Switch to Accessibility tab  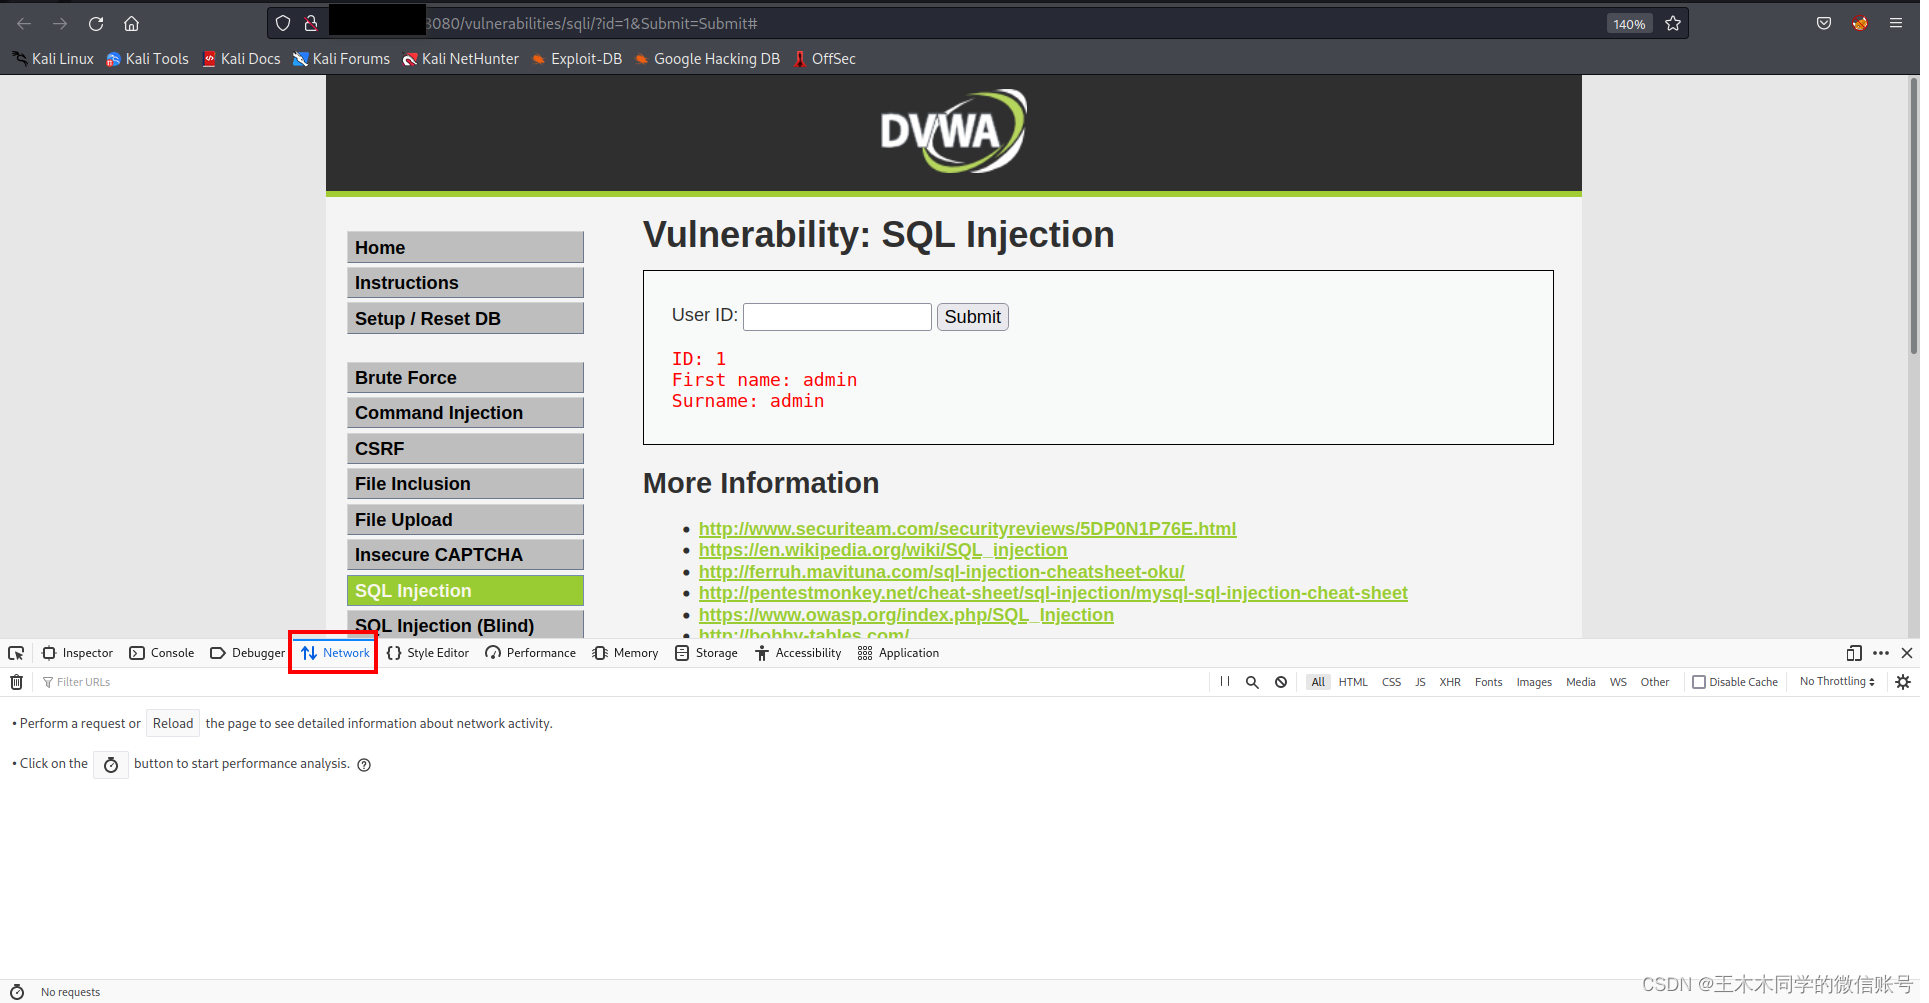click(798, 653)
